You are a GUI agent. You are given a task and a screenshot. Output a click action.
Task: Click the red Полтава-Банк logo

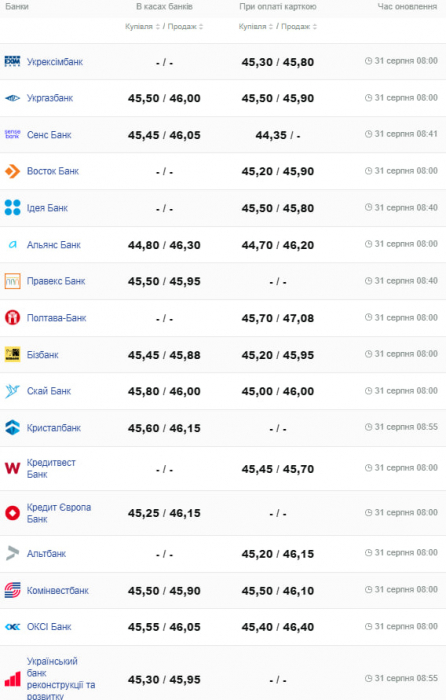pyautogui.click(x=12, y=317)
